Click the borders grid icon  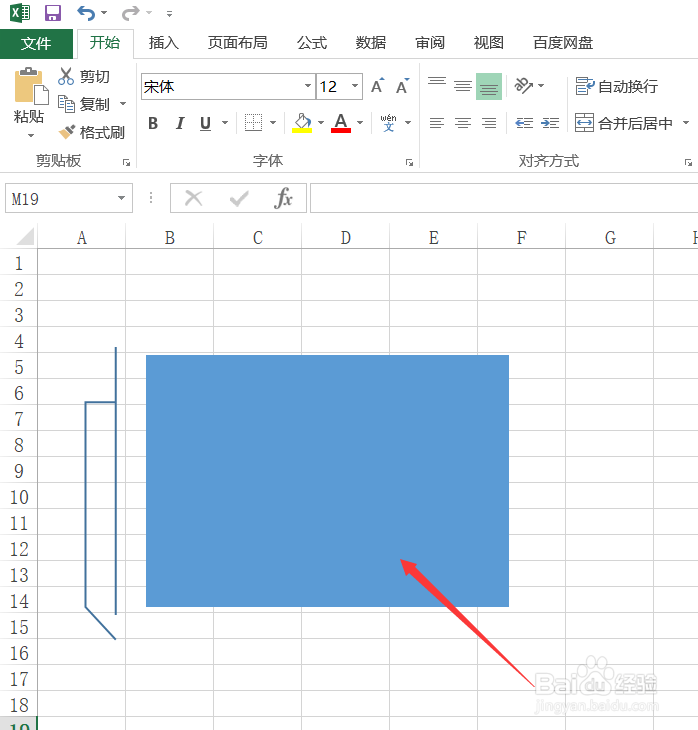click(254, 122)
